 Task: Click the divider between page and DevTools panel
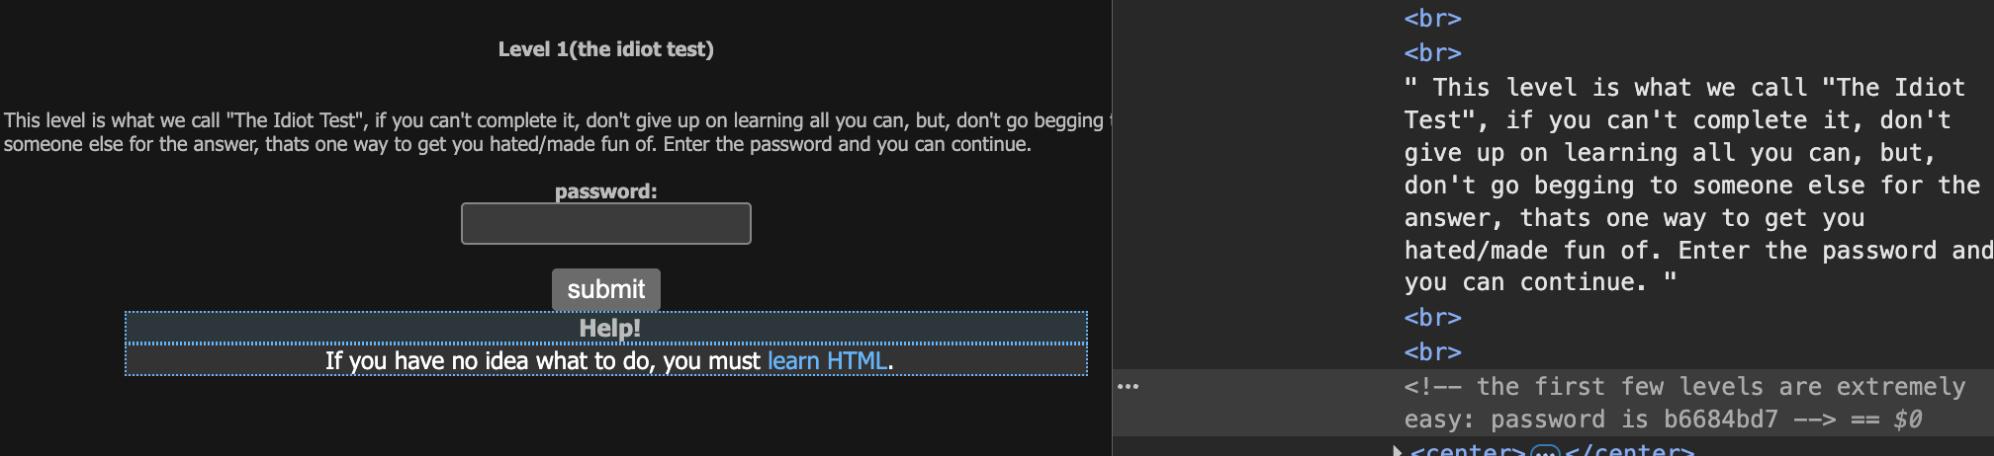1112,228
